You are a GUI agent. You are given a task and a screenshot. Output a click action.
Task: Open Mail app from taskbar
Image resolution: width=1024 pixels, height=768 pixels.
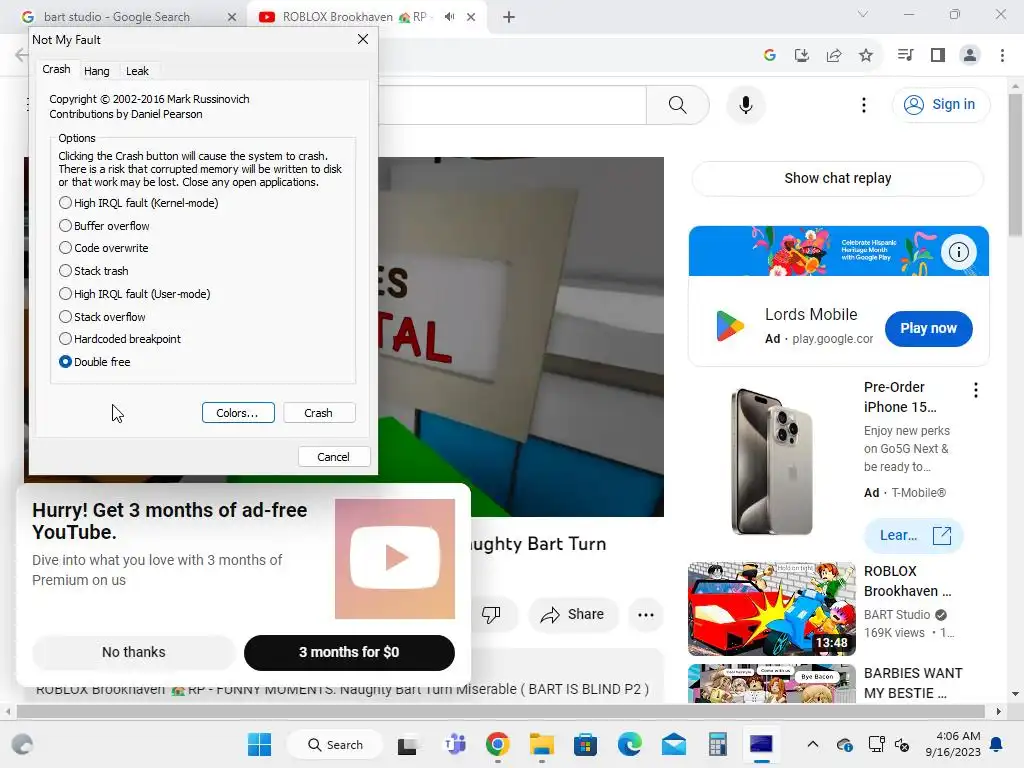pos(673,744)
